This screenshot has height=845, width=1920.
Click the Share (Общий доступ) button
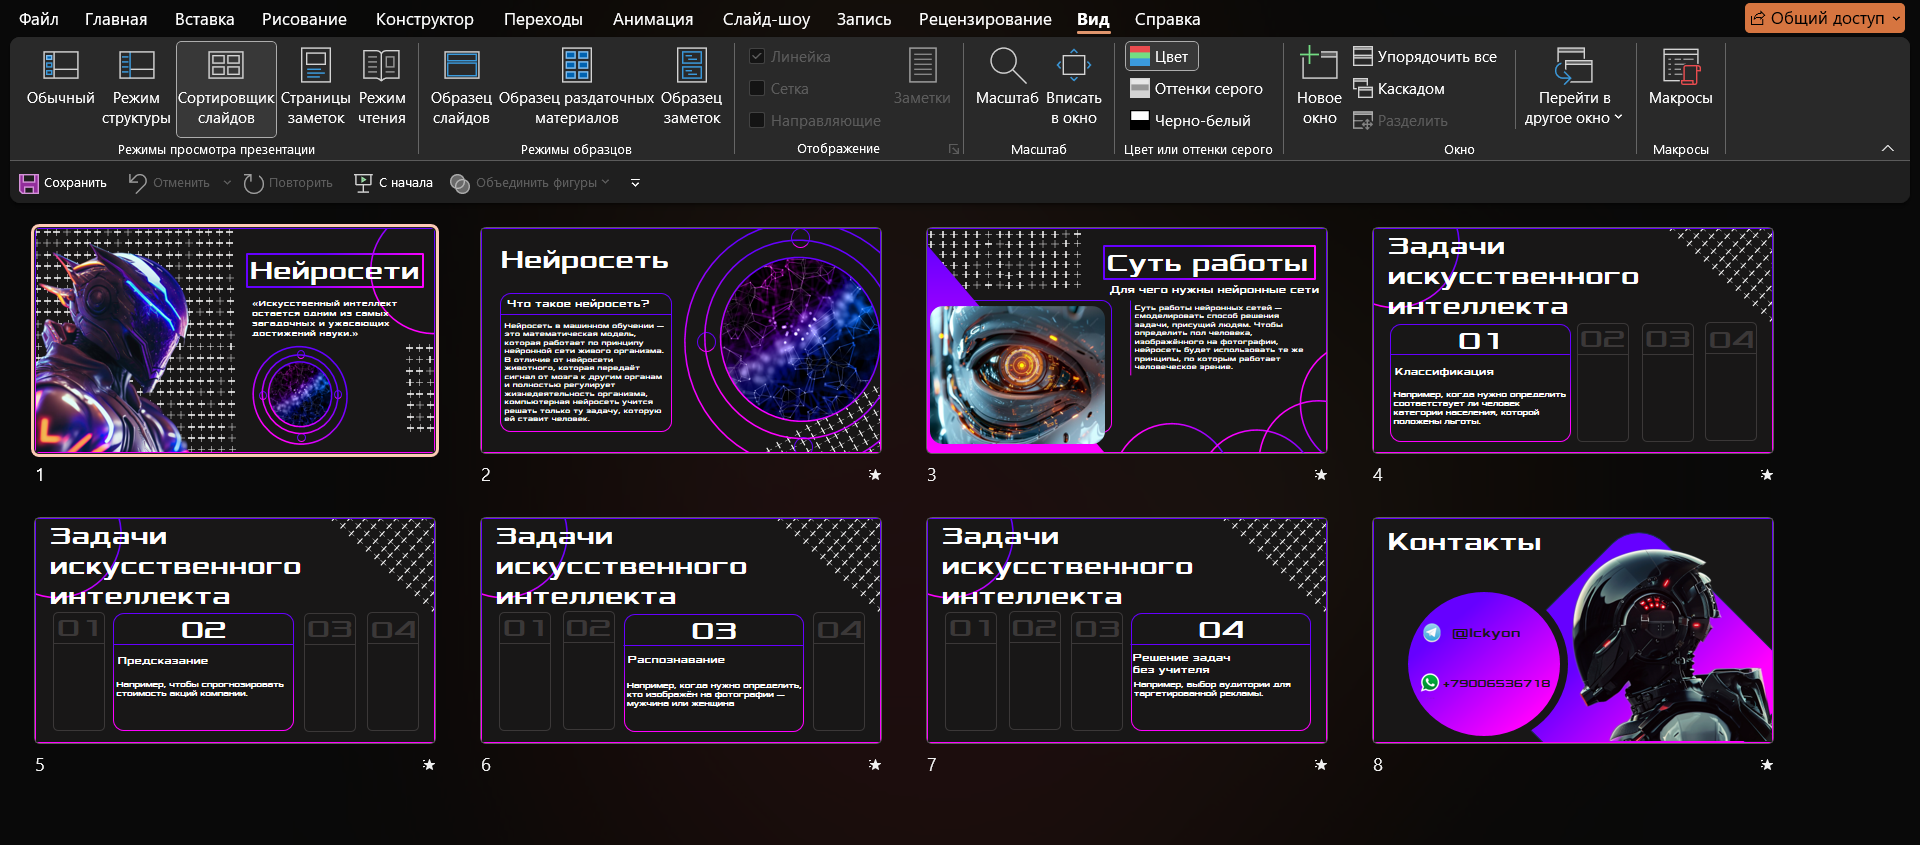tap(1817, 18)
